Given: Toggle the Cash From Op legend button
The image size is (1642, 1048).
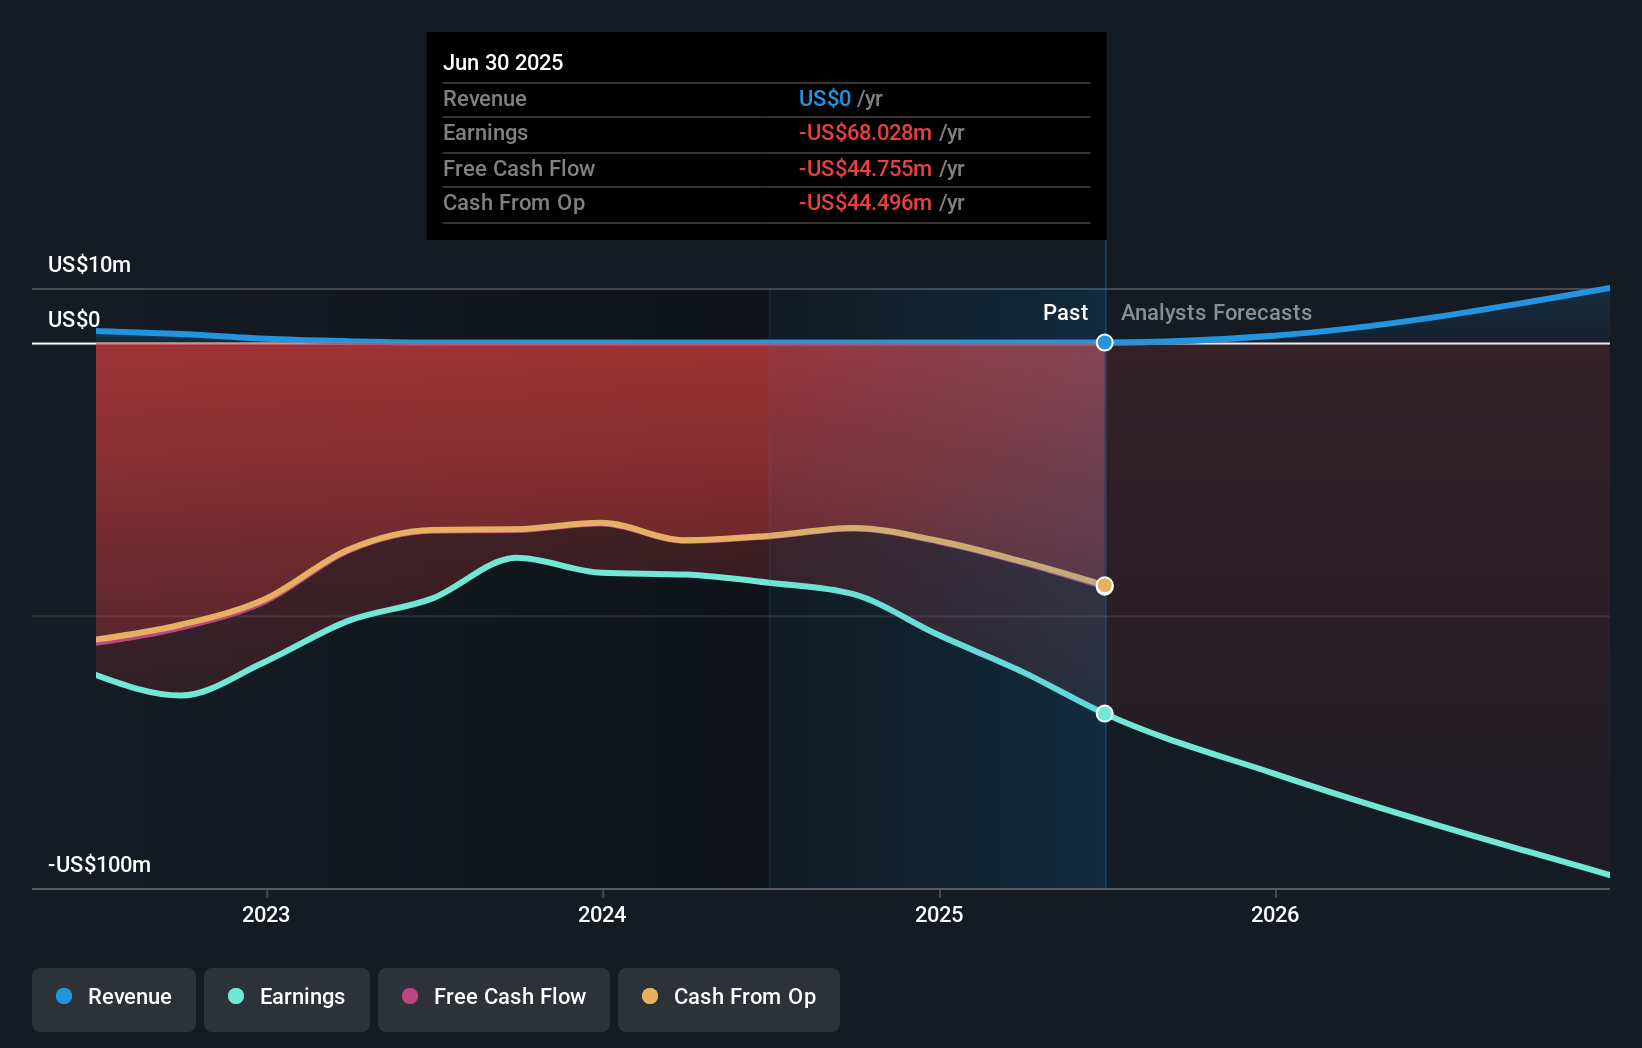Looking at the screenshot, I should 729,999.
